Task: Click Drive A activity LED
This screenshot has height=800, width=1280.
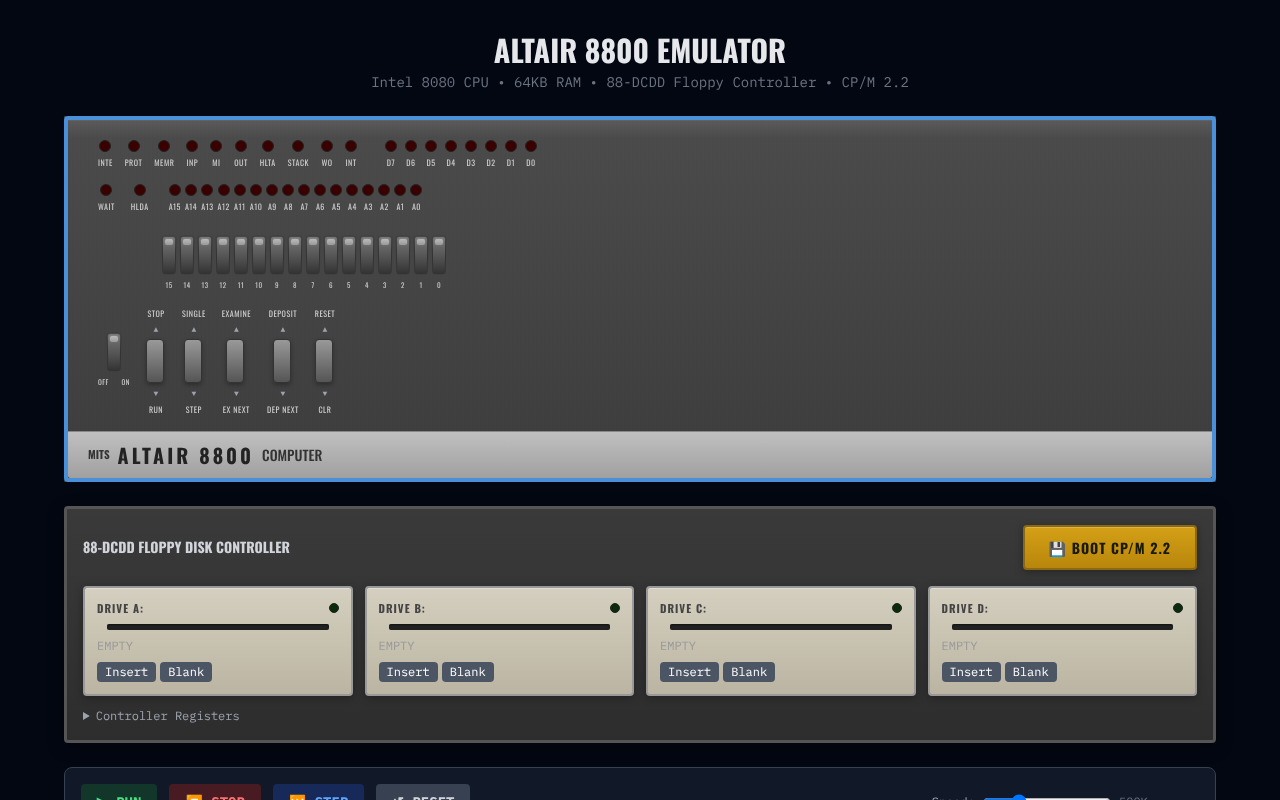Action: pos(334,608)
